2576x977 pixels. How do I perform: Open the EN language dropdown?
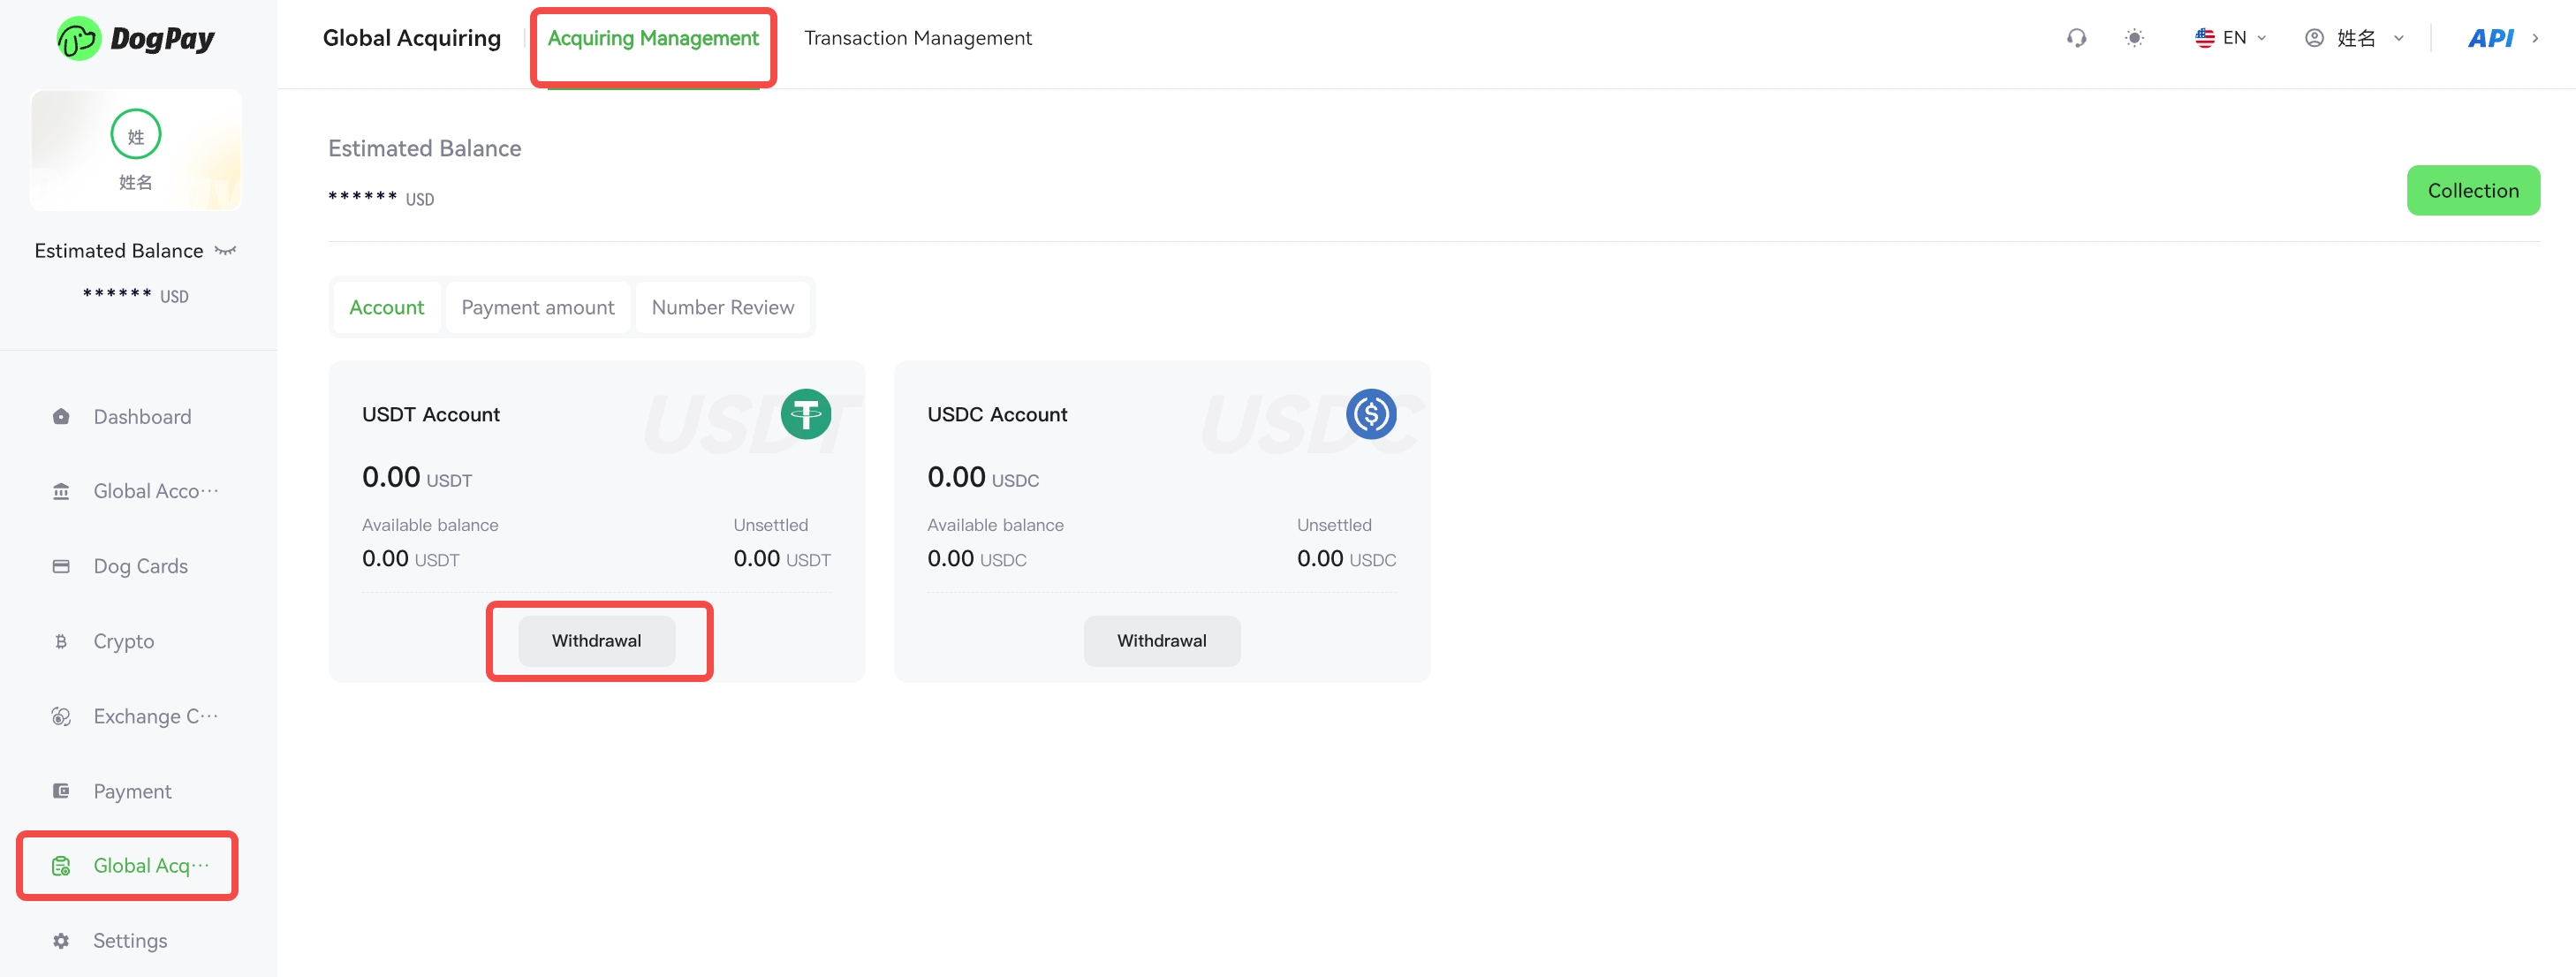[x=2231, y=38]
